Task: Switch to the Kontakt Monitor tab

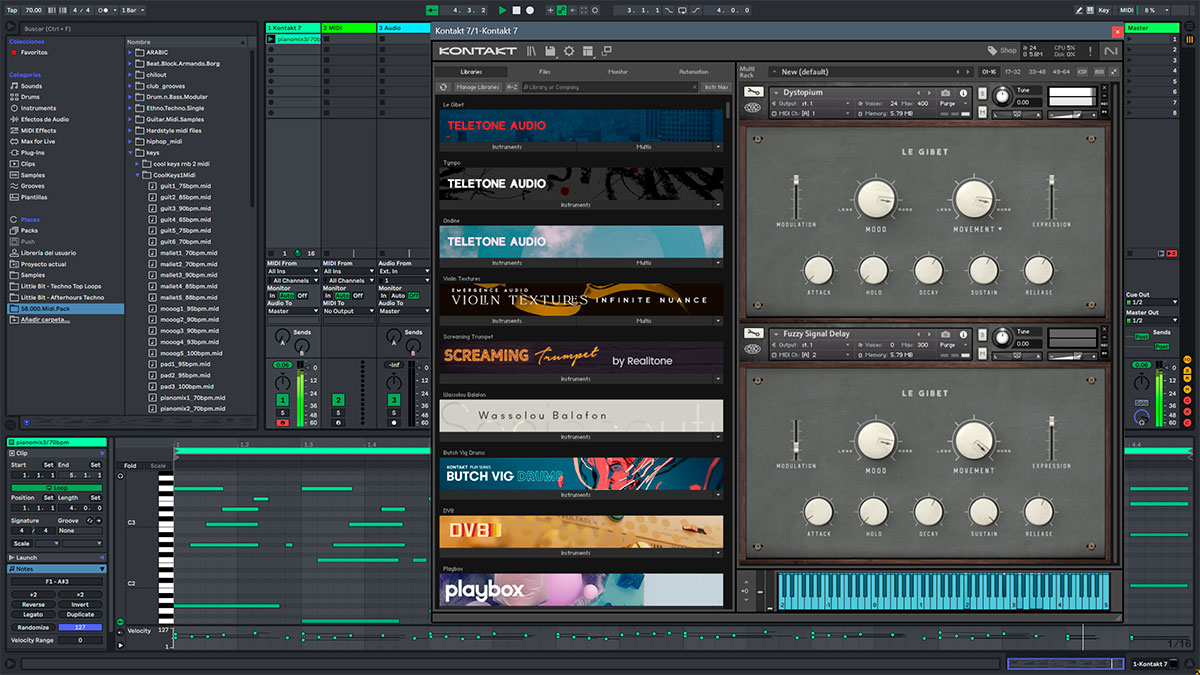Action: point(618,72)
